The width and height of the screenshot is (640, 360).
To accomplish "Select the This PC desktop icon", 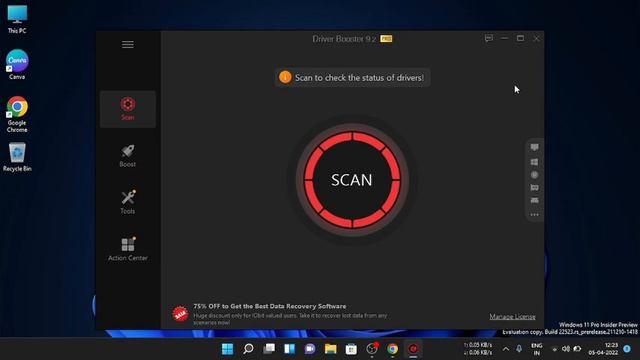I will click(17, 20).
